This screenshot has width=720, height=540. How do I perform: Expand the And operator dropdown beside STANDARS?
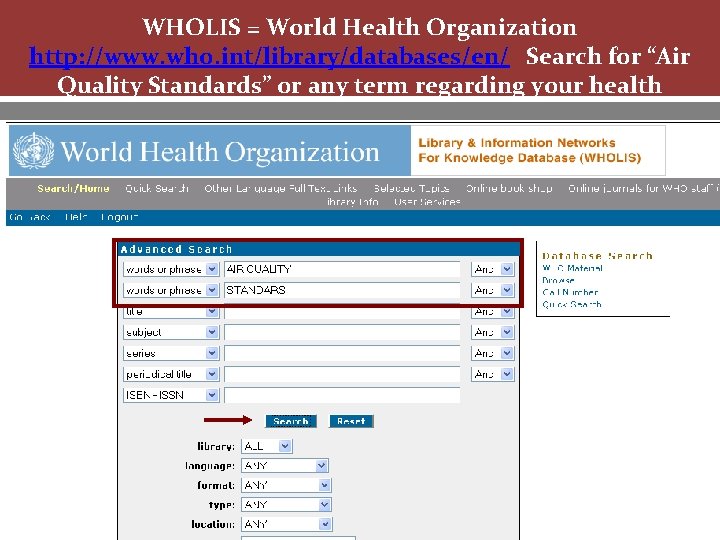pyautogui.click(x=492, y=290)
